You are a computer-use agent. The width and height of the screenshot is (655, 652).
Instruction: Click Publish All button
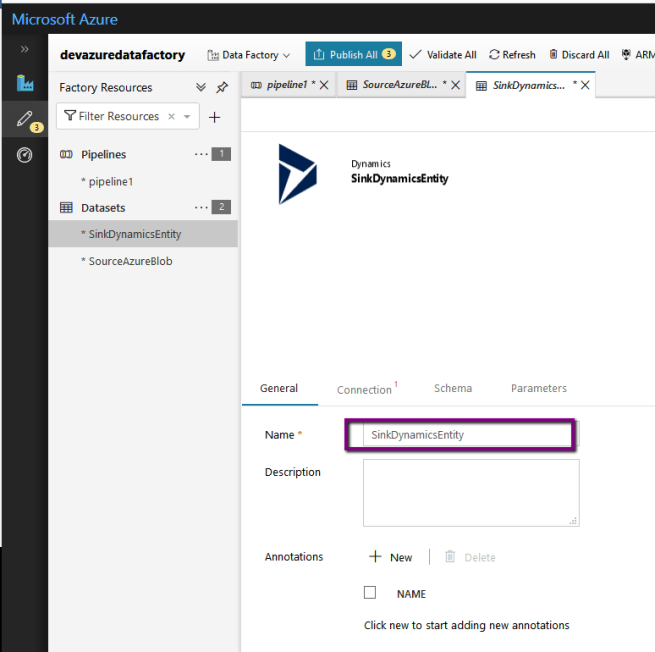click(x=354, y=55)
